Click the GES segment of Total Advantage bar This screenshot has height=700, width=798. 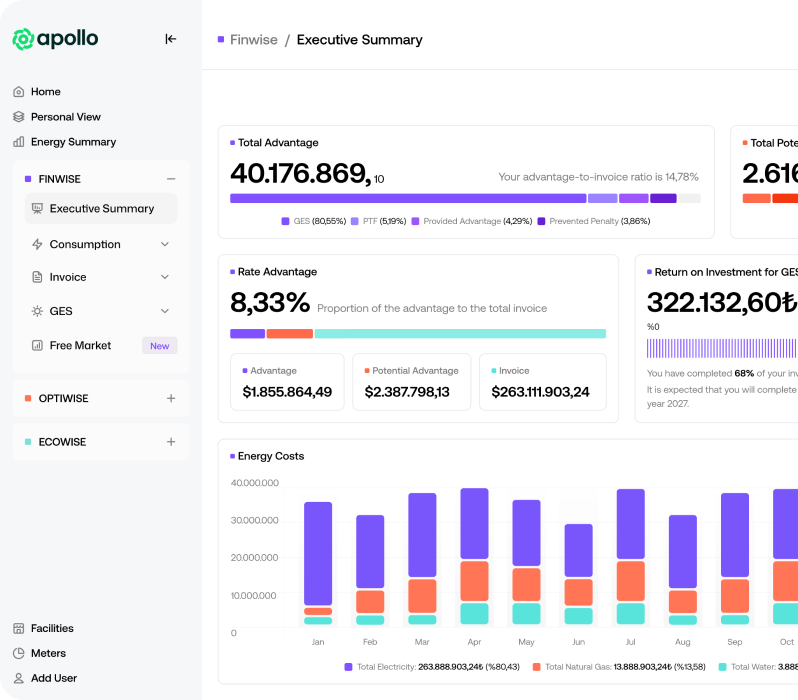tap(407, 198)
